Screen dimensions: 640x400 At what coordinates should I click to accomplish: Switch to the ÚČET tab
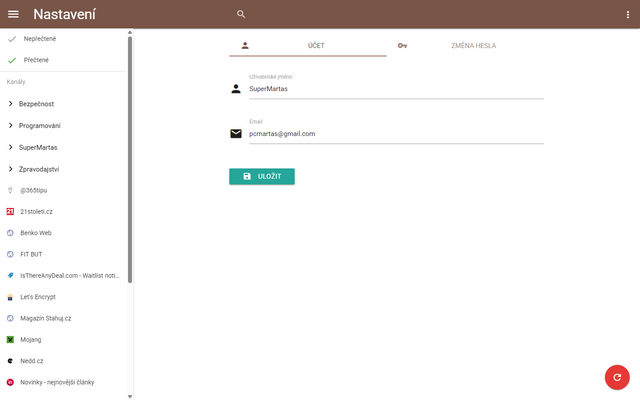click(308, 46)
